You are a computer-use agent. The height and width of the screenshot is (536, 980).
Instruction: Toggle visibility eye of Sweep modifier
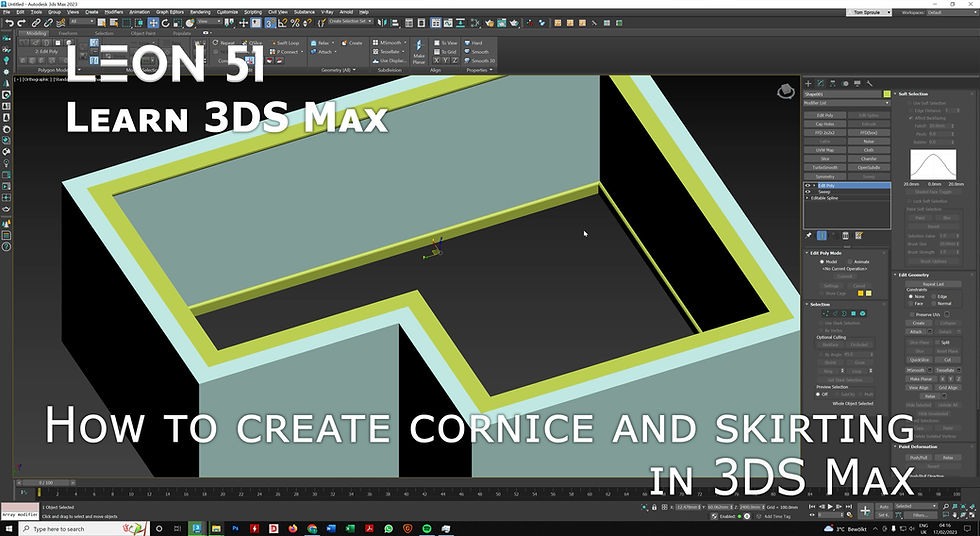tap(808, 192)
